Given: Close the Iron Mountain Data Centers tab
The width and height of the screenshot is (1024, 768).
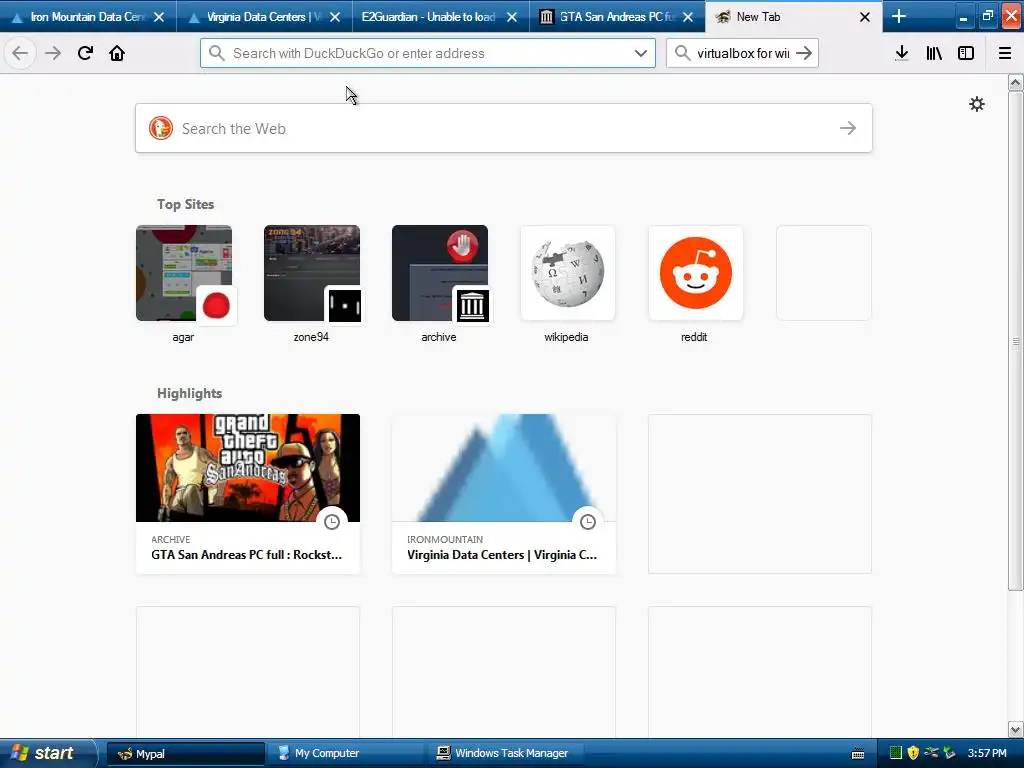Looking at the screenshot, I should click(x=159, y=17).
